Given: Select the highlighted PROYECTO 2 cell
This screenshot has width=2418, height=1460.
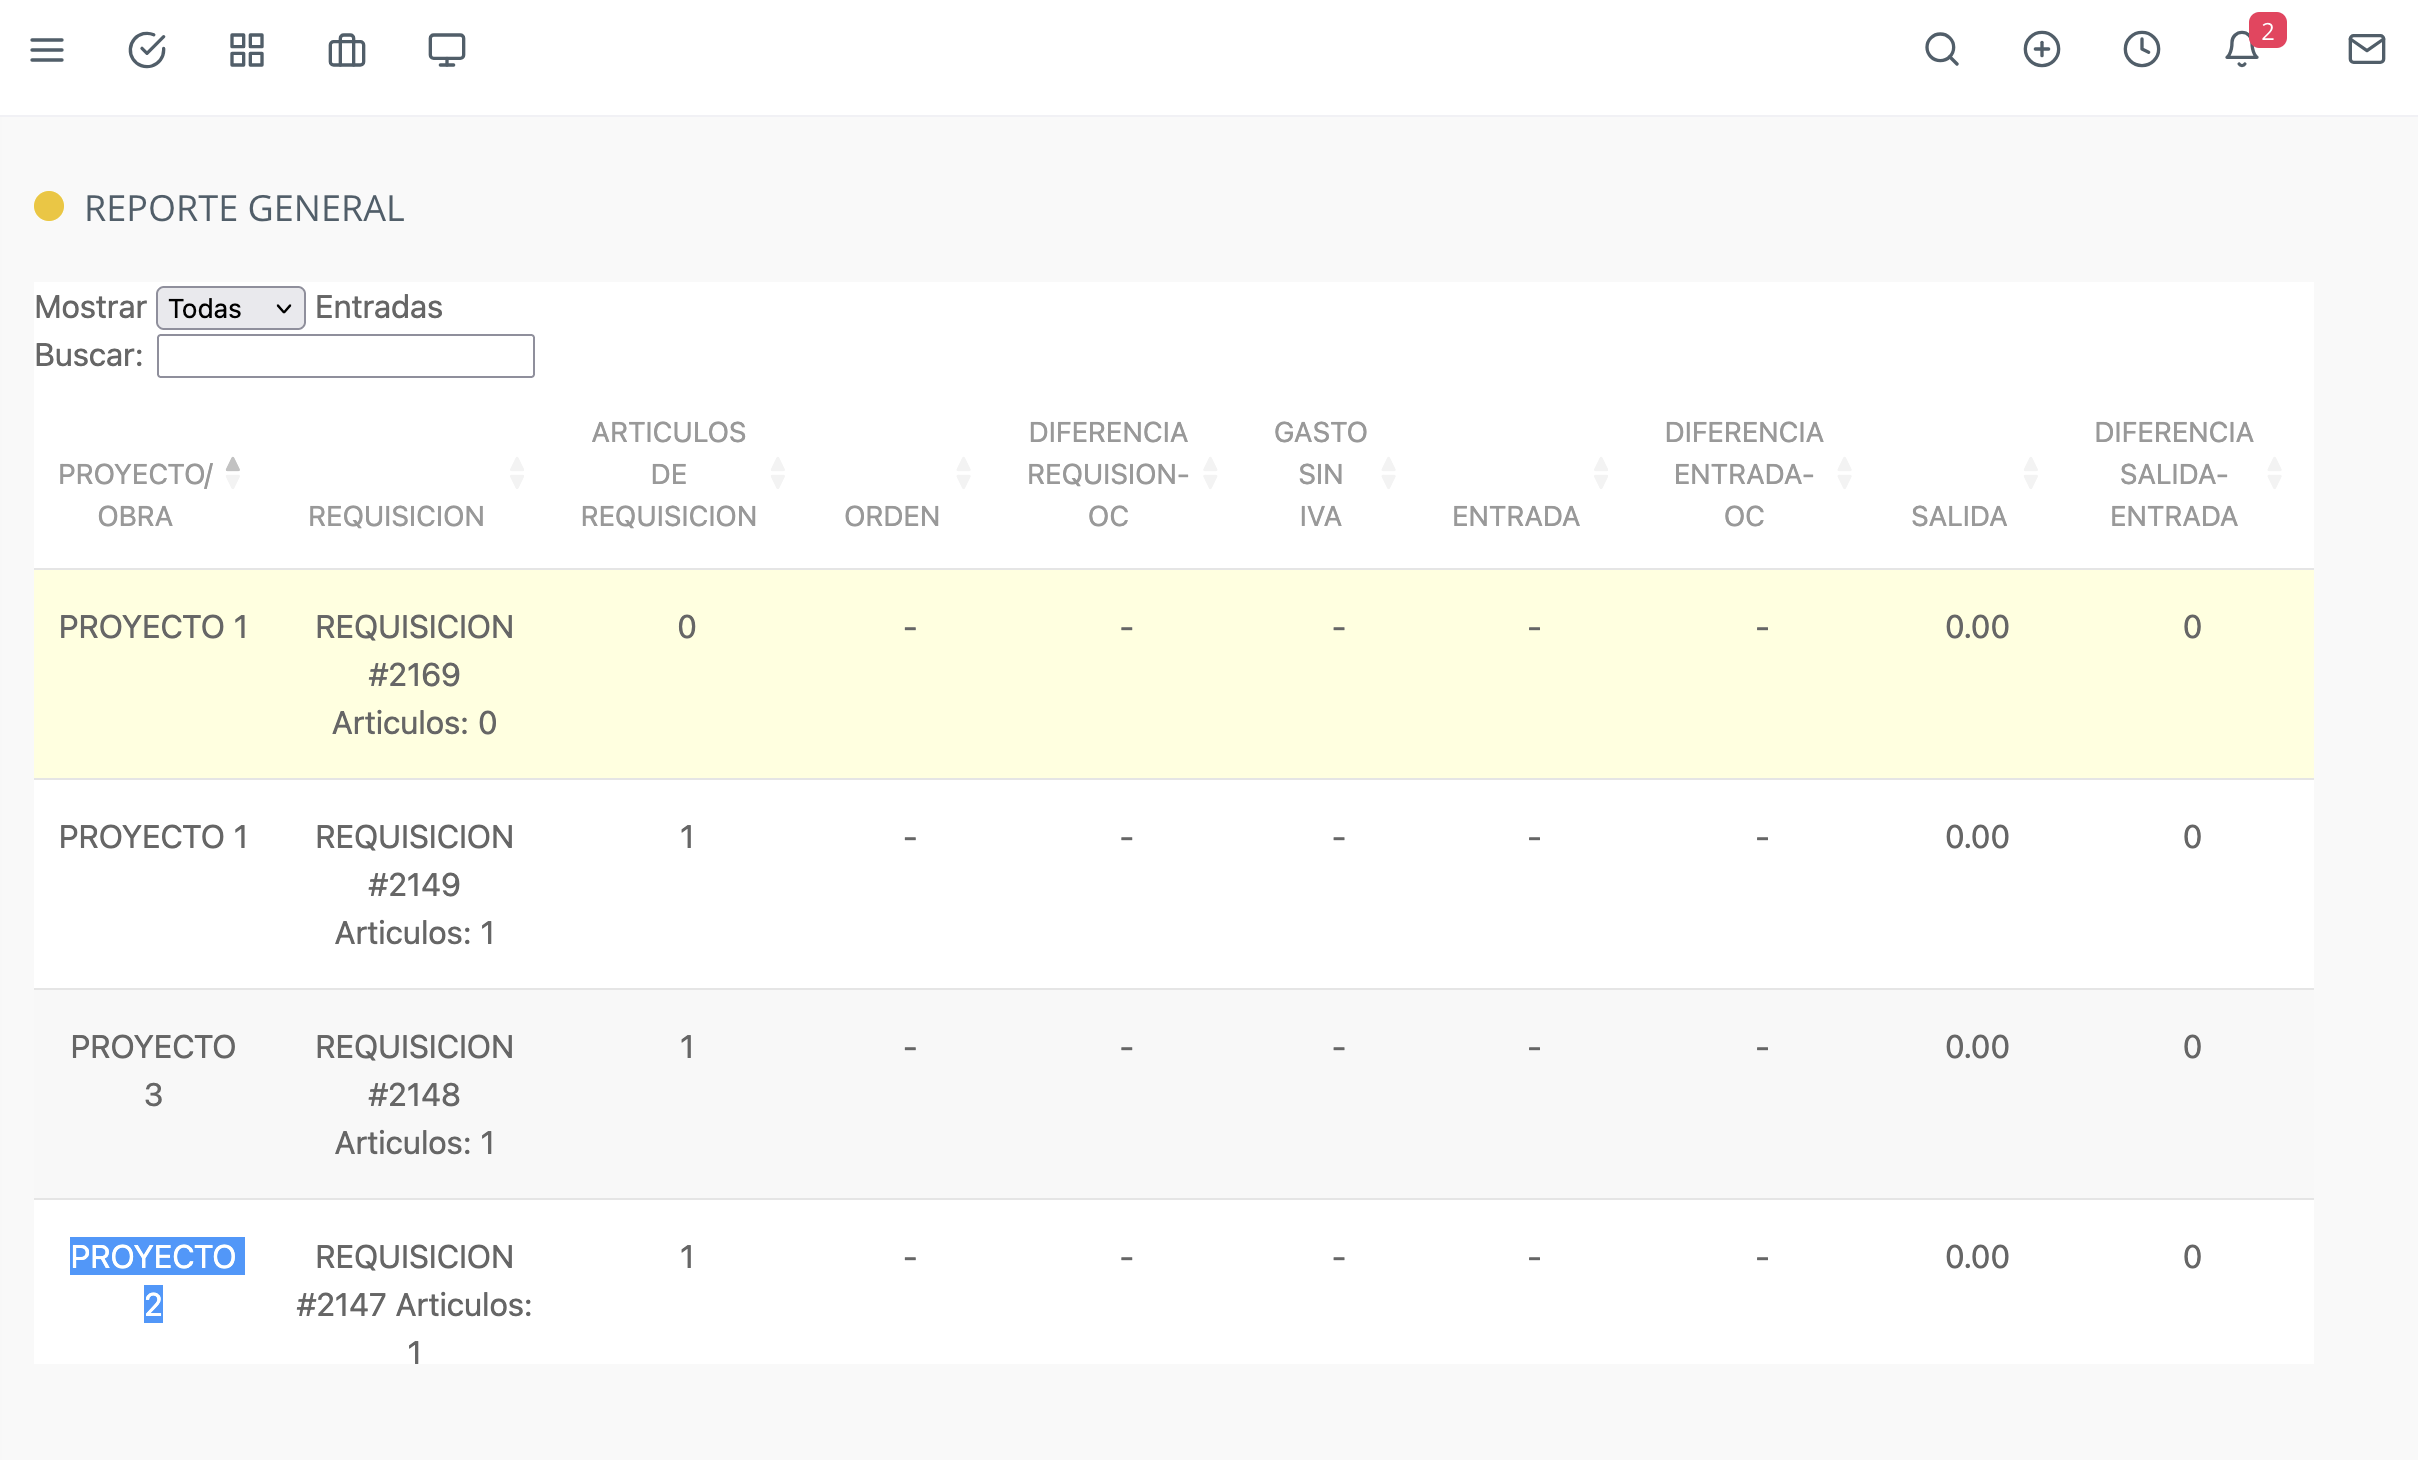Looking at the screenshot, I should [x=154, y=1280].
